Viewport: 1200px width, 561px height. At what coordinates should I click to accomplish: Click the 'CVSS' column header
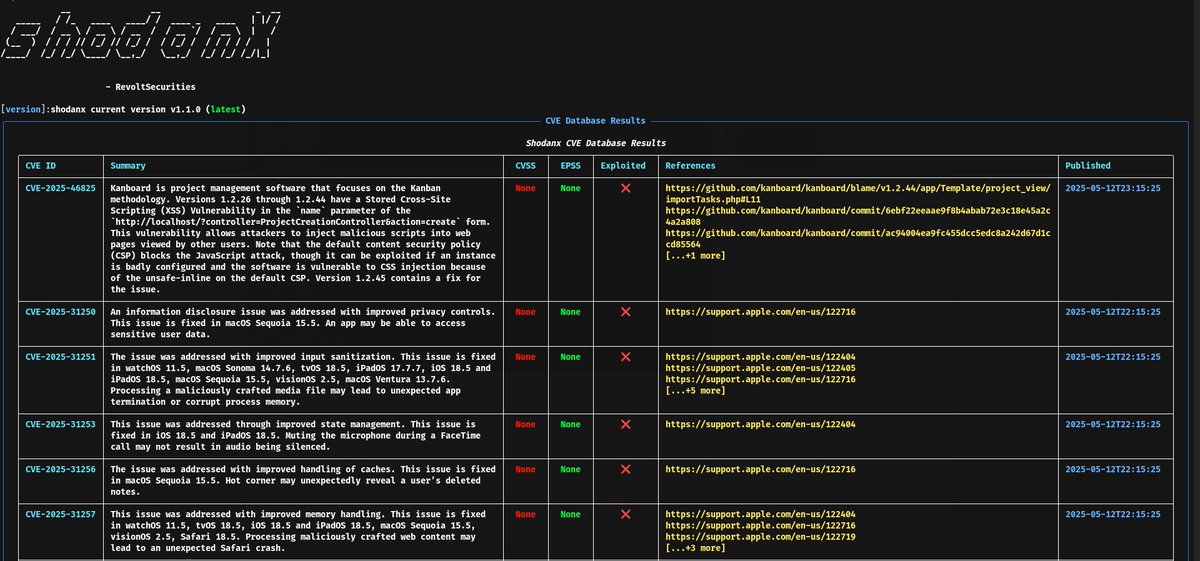525,166
